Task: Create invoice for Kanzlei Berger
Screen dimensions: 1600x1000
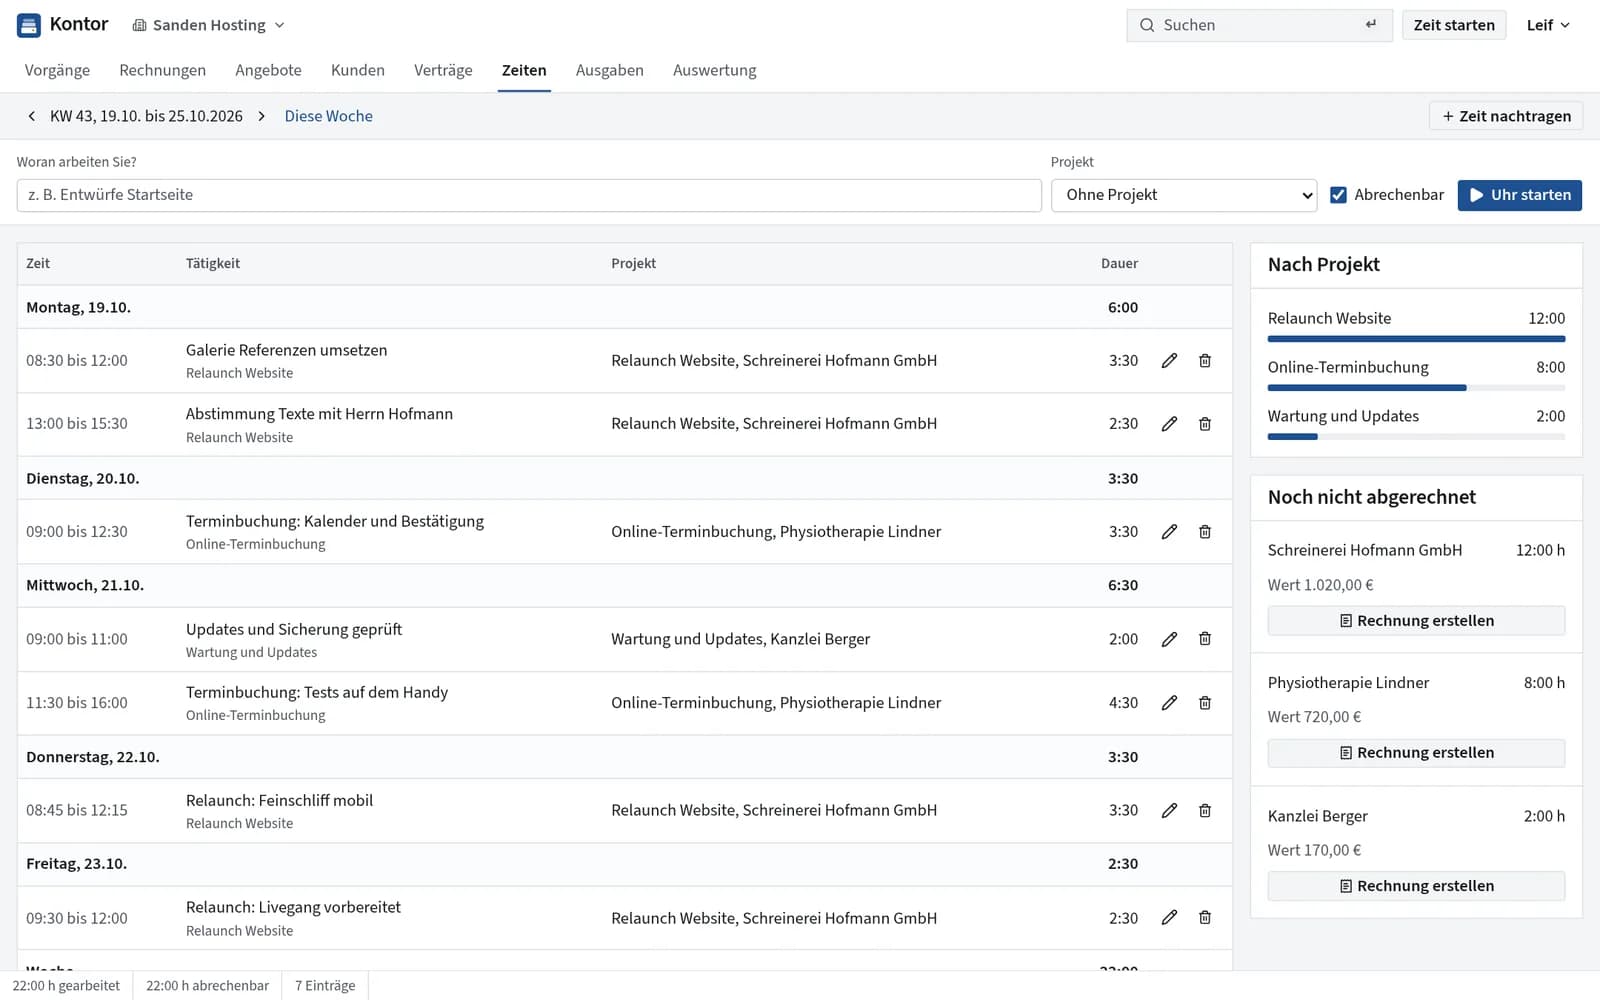Action: (x=1416, y=886)
